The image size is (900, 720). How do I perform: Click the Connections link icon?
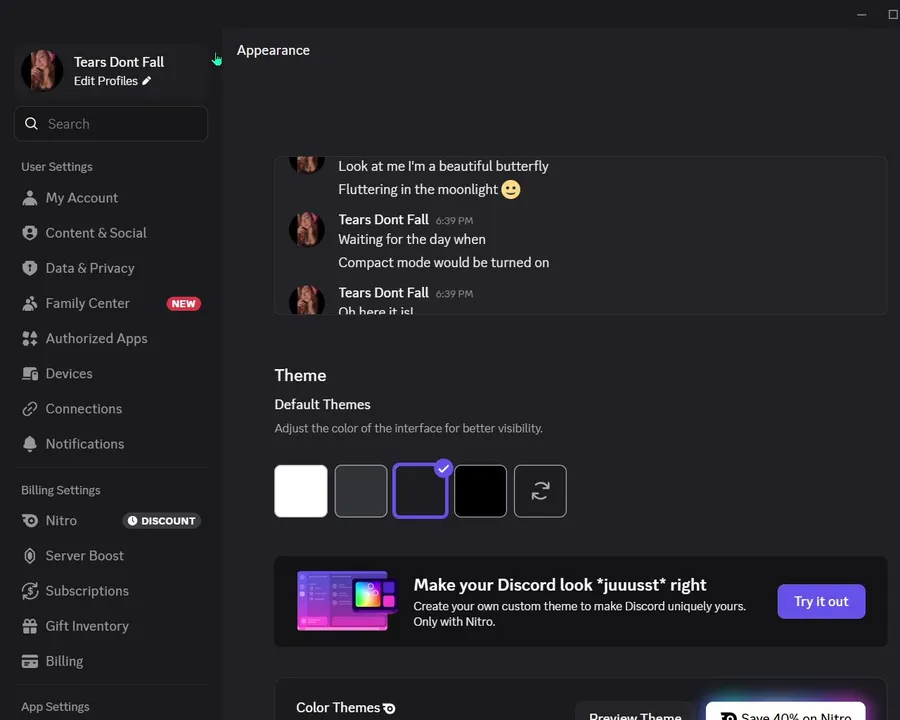(29, 409)
